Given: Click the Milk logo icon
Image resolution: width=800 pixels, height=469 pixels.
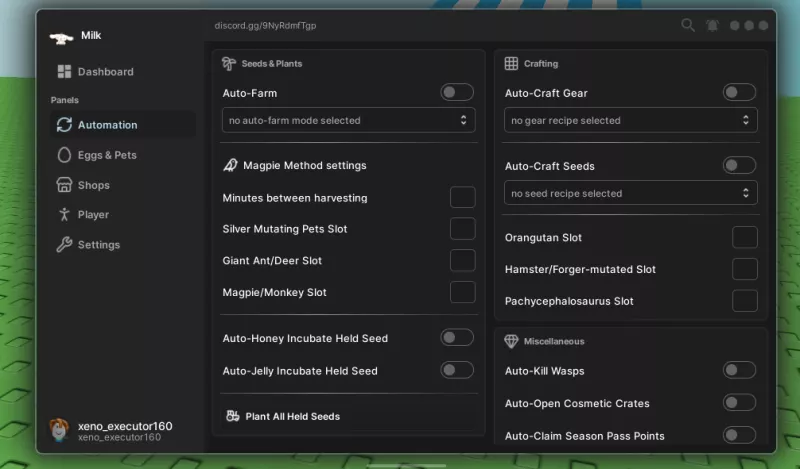Looking at the screenshot, I should pyautogui.click(x=61, y=38).
